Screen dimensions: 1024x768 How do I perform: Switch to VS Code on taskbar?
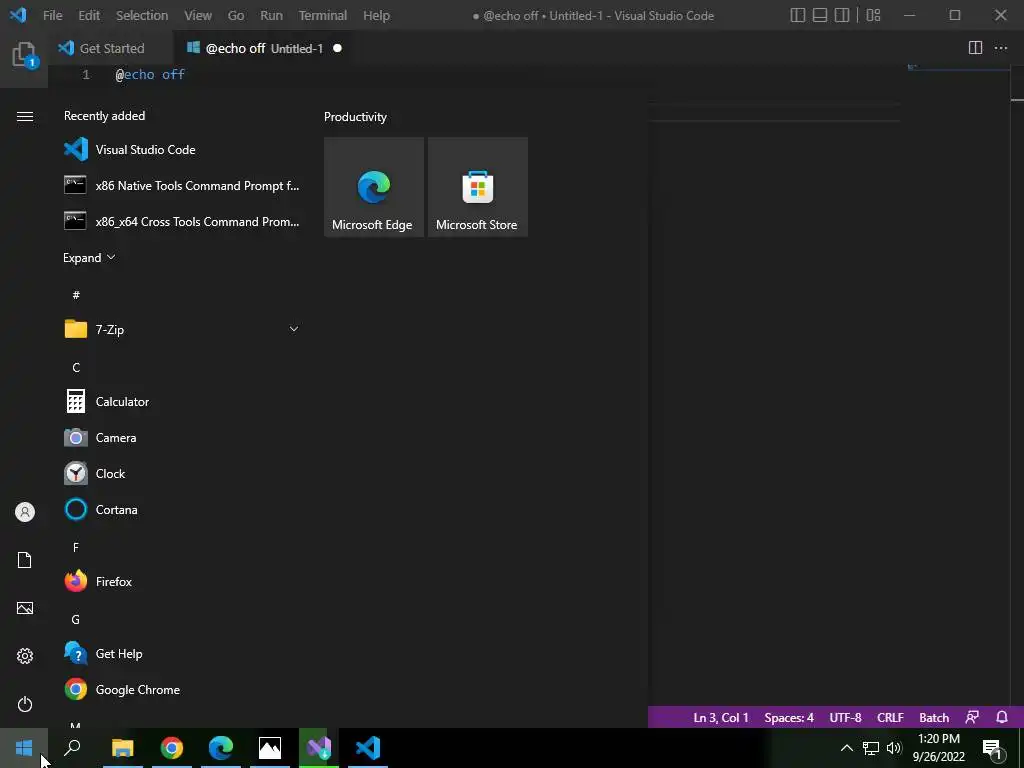click(x=368, y=748)
